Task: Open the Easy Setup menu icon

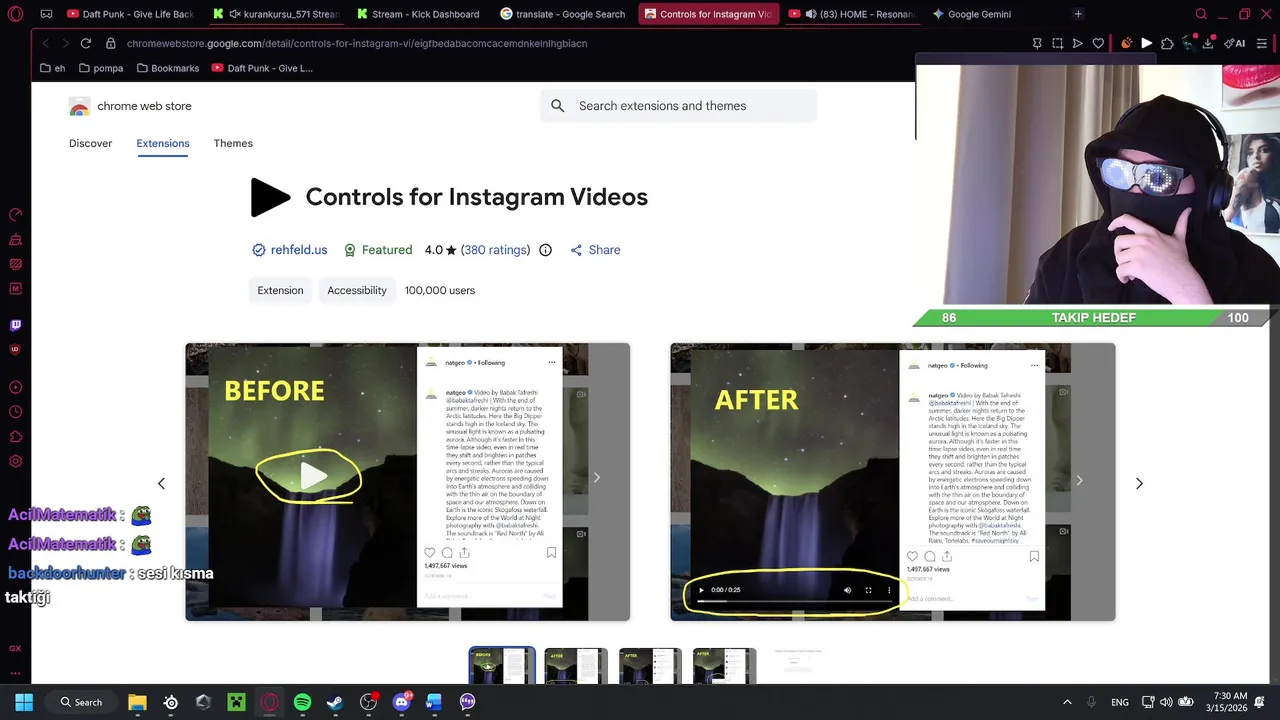Action: [1262, 44]
